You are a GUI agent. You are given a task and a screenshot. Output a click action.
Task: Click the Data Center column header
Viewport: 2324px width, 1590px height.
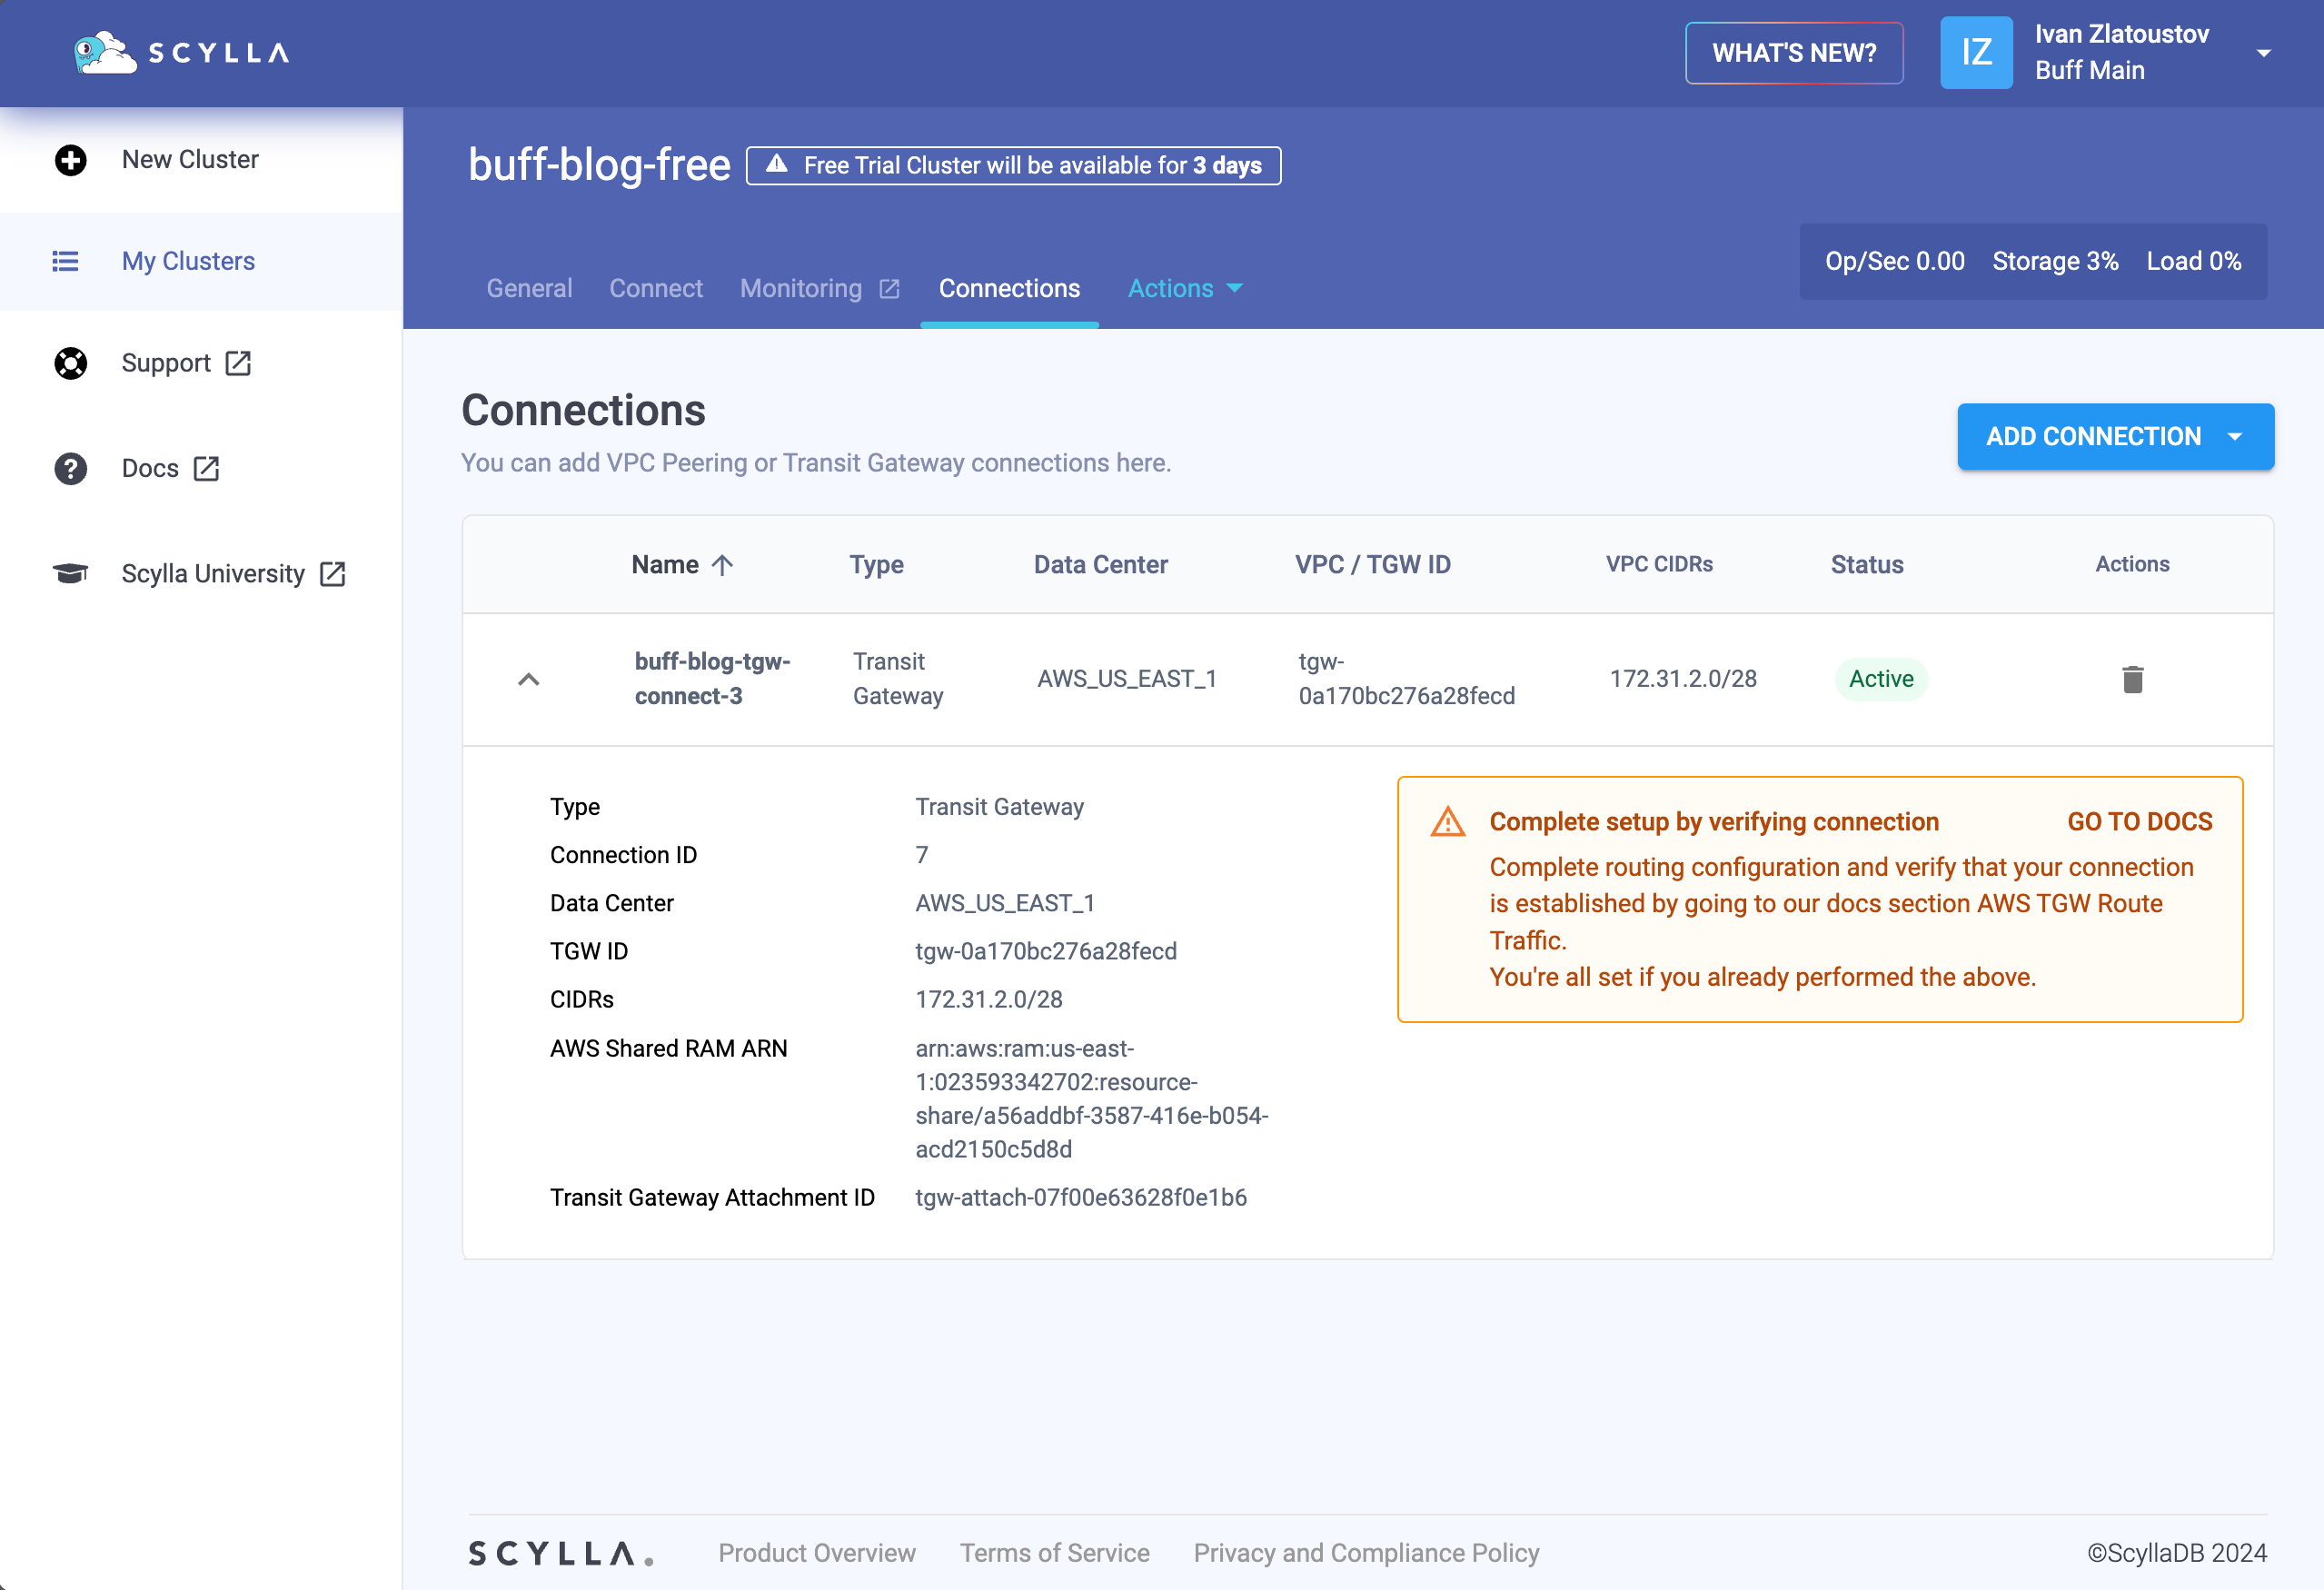(x=1100, y=565)
